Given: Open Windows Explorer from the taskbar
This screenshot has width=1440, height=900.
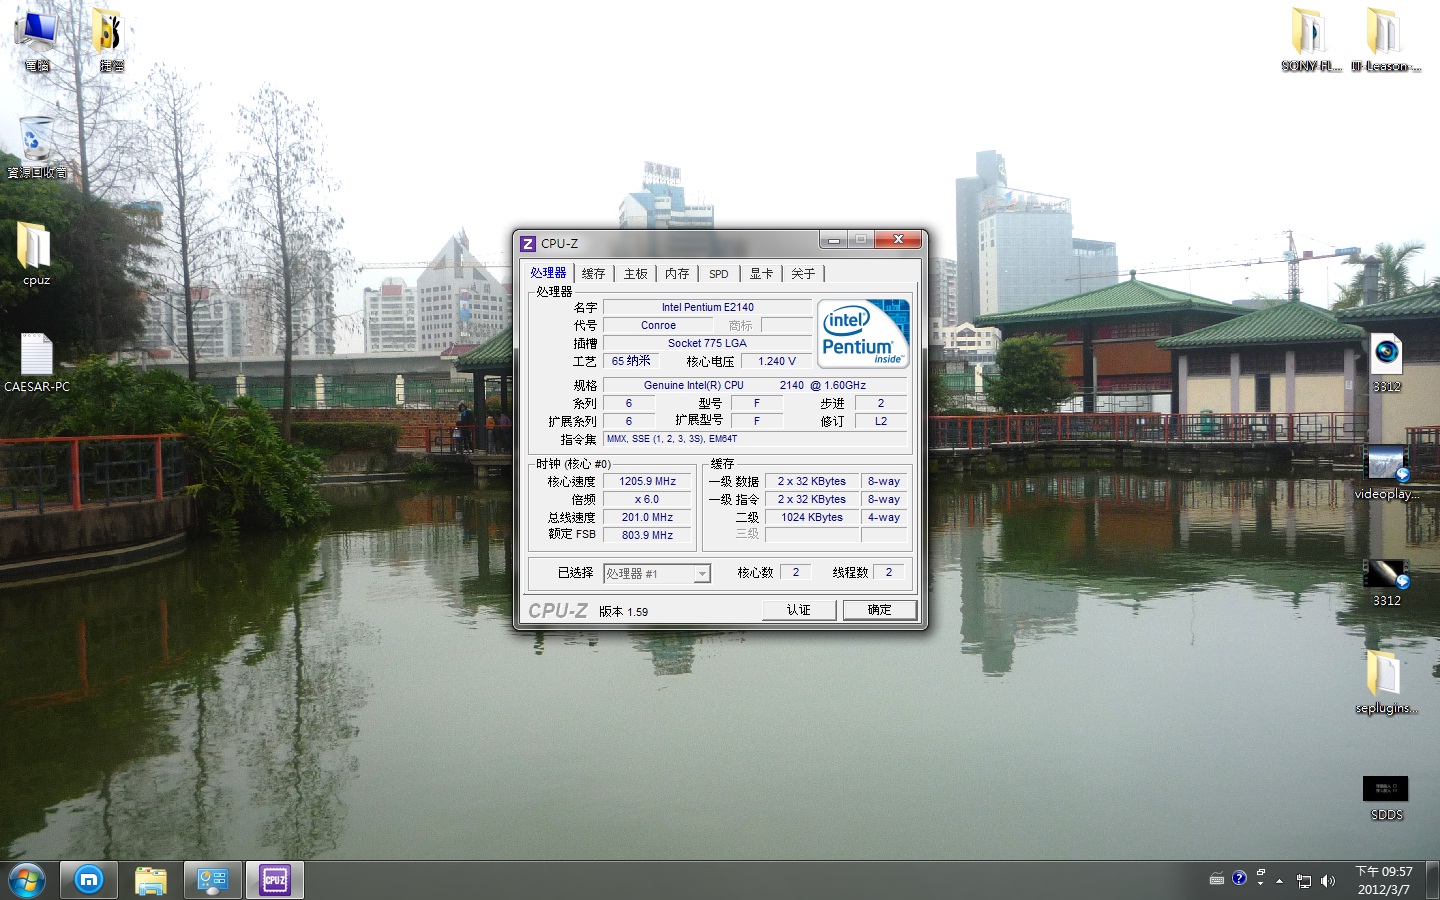Looking at the screenshot, I should (151, 880).
